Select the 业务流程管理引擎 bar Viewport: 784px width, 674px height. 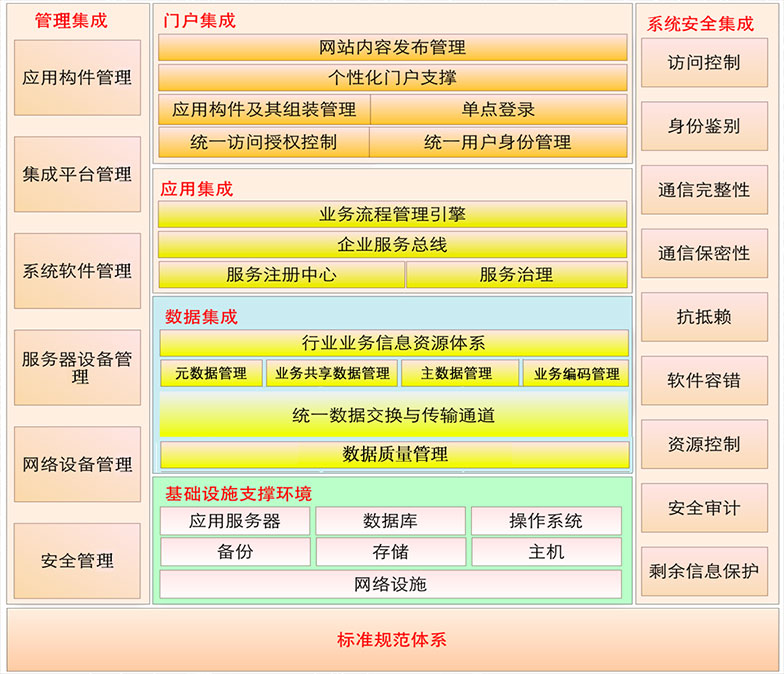coord(392,214)
